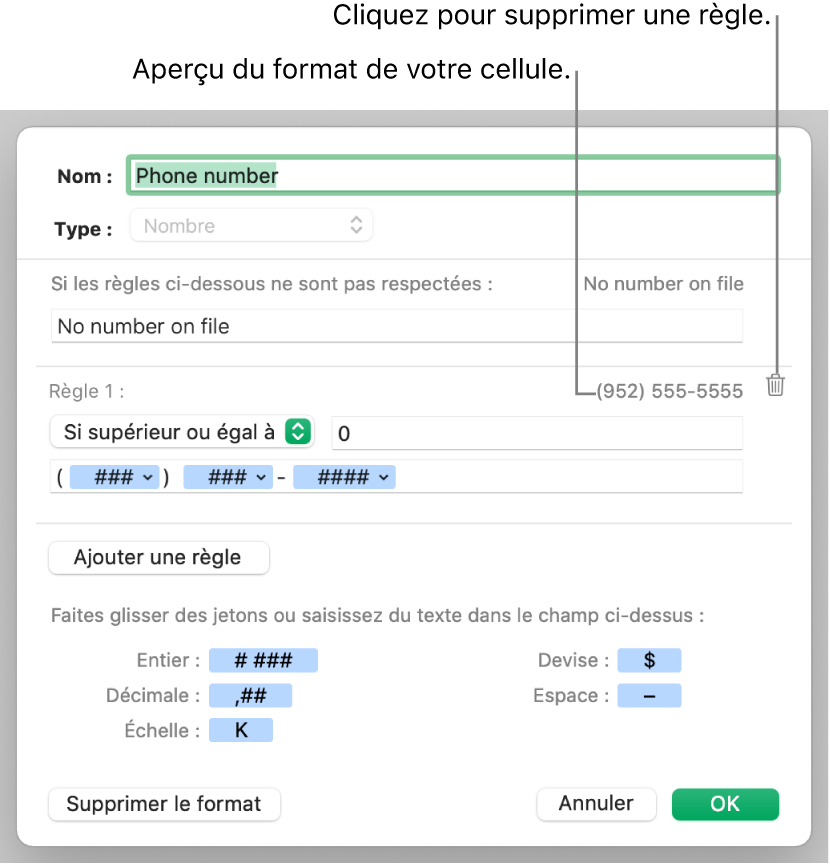830x865 pixels.
Task: Open the Type dropdown showing Nombre
Action: click(251, 225)
